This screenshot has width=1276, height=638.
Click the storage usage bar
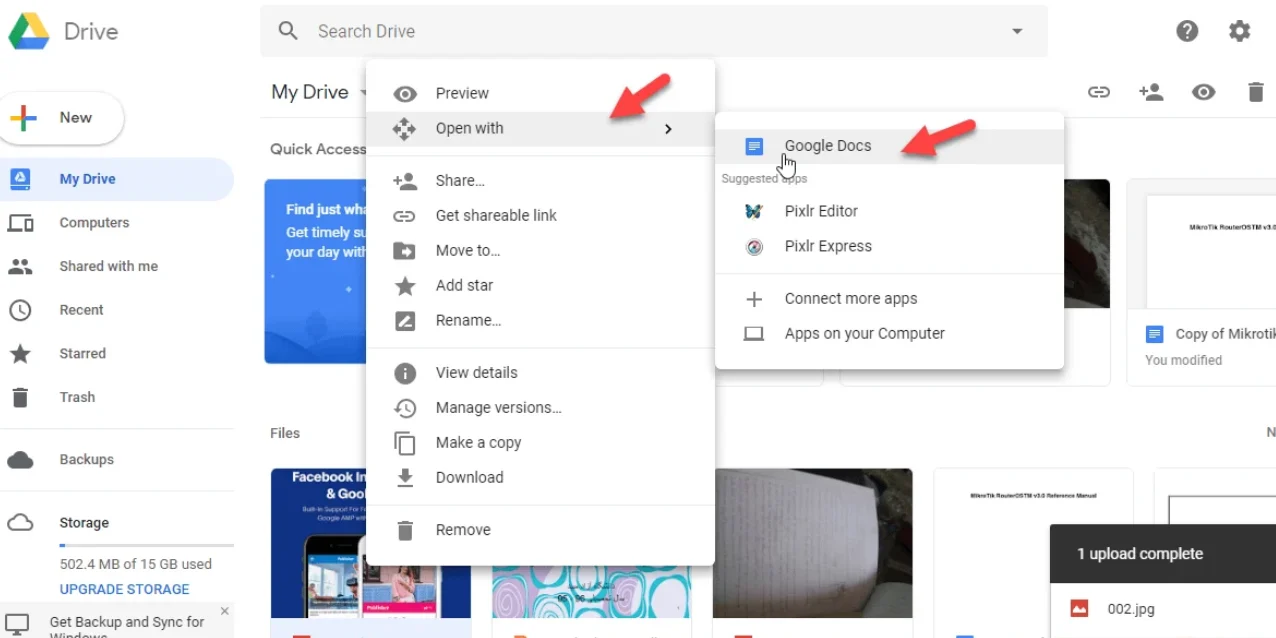click(146, 543)
